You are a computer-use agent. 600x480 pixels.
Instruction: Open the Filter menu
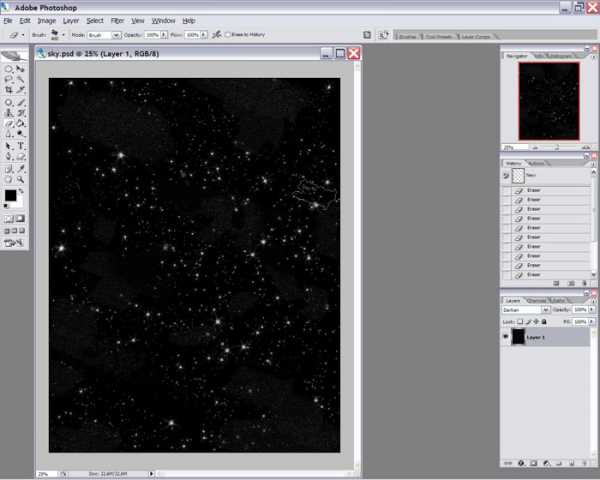pos(118,20)
